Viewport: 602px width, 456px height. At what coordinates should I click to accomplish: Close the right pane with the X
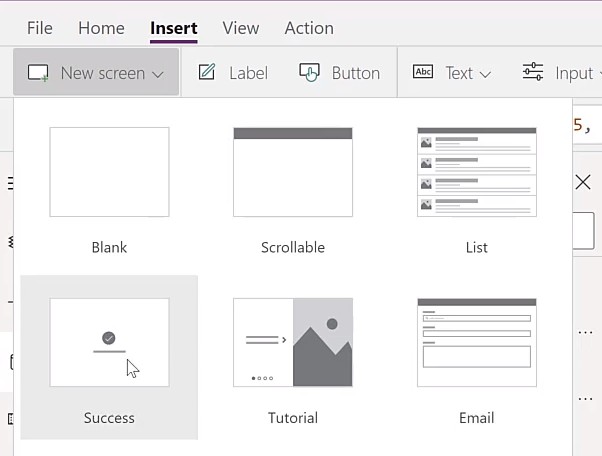[583, 182]
